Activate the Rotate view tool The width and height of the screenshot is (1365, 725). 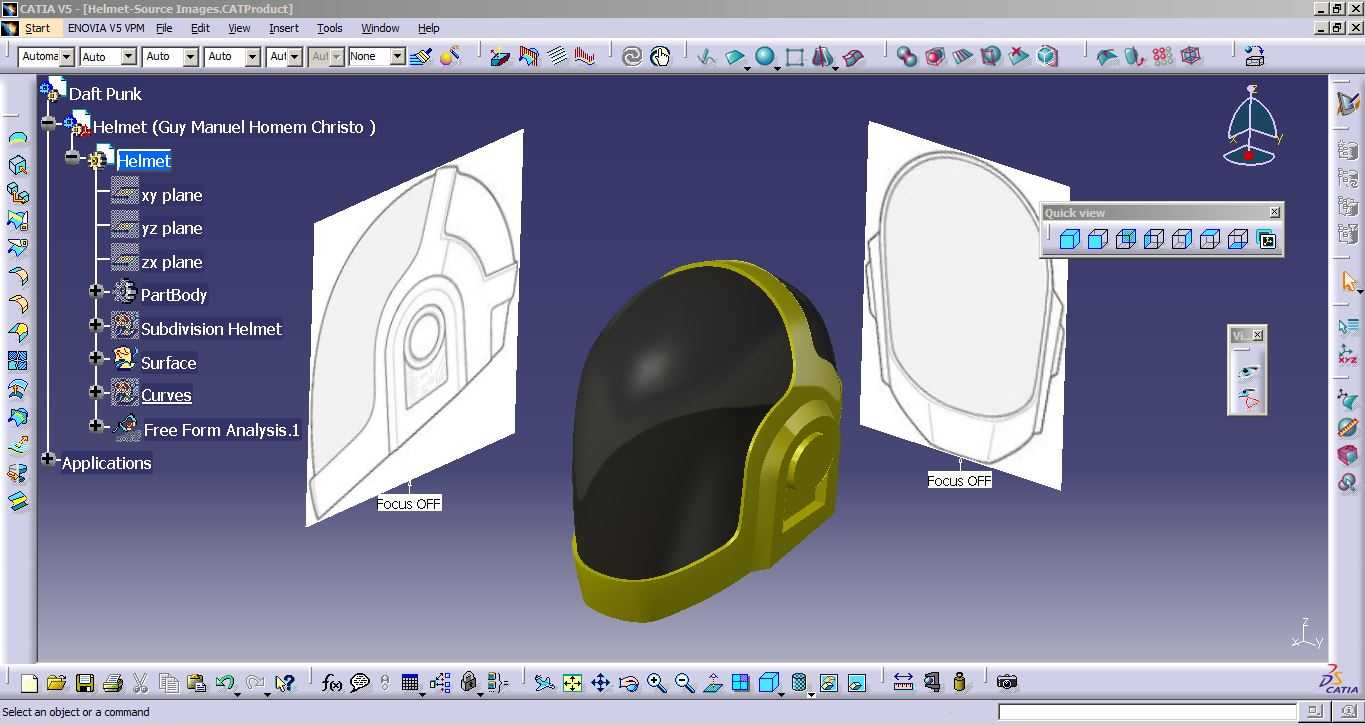[x=628, y=683]
